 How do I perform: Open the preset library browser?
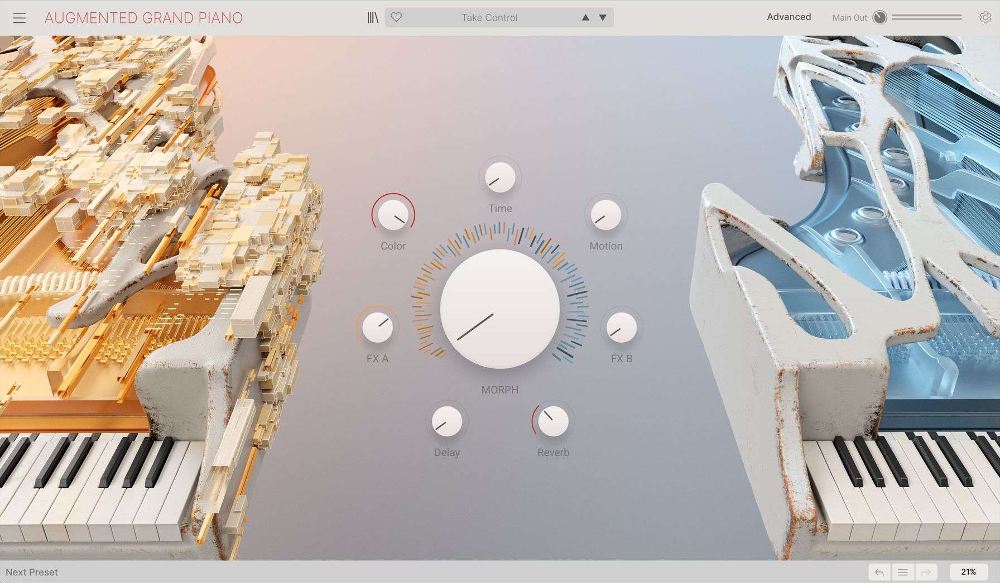[x=373, y=16]
